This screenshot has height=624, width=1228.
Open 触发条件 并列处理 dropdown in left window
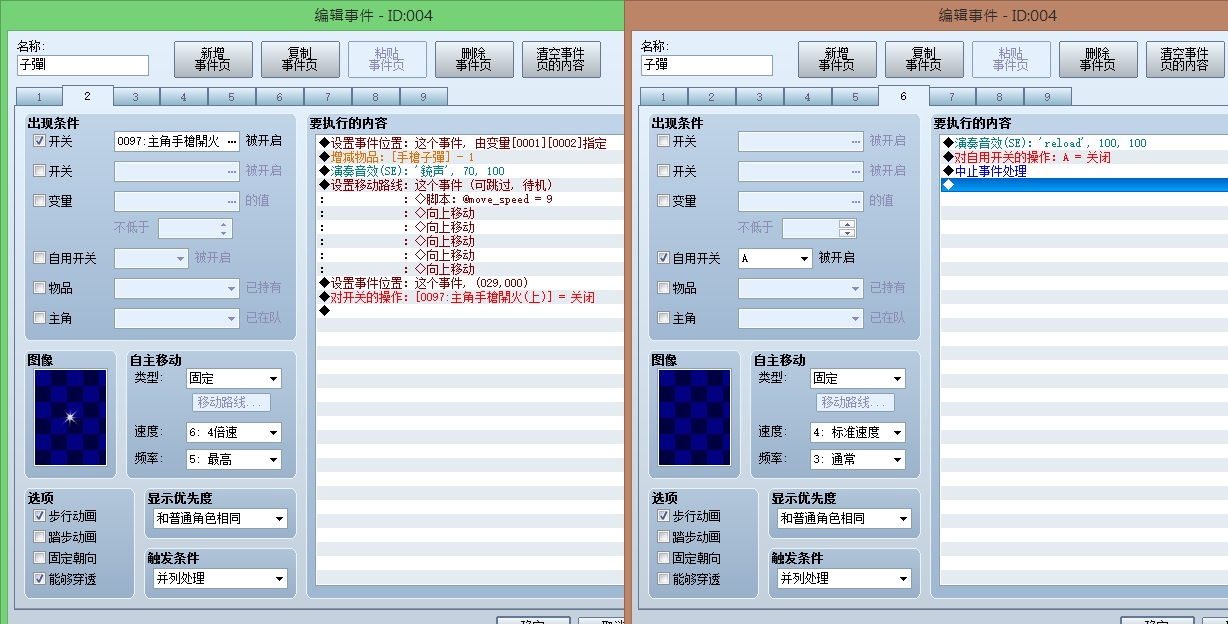(x=220, y=579)
